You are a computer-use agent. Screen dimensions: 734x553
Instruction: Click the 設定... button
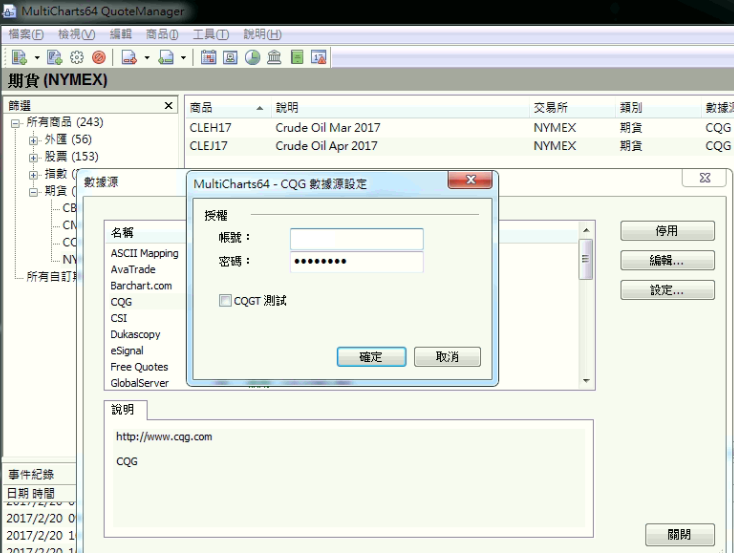668,290
